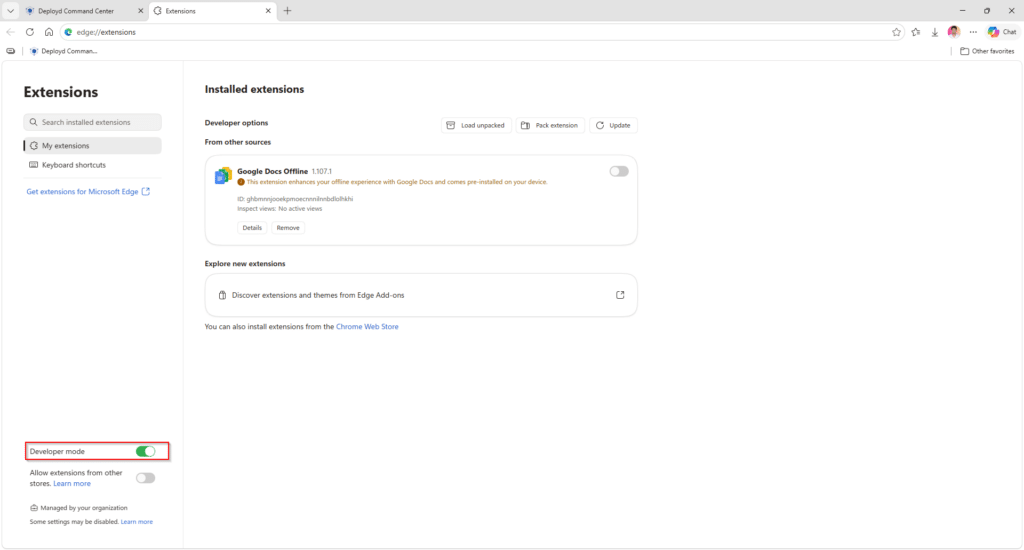Screen dimensions: 1024x550
Task: Minimize the browser window
Action: pos(962,11)
